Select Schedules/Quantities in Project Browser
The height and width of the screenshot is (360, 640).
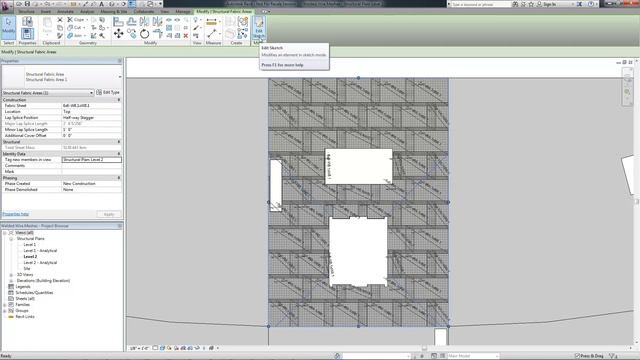coord(34,293)
